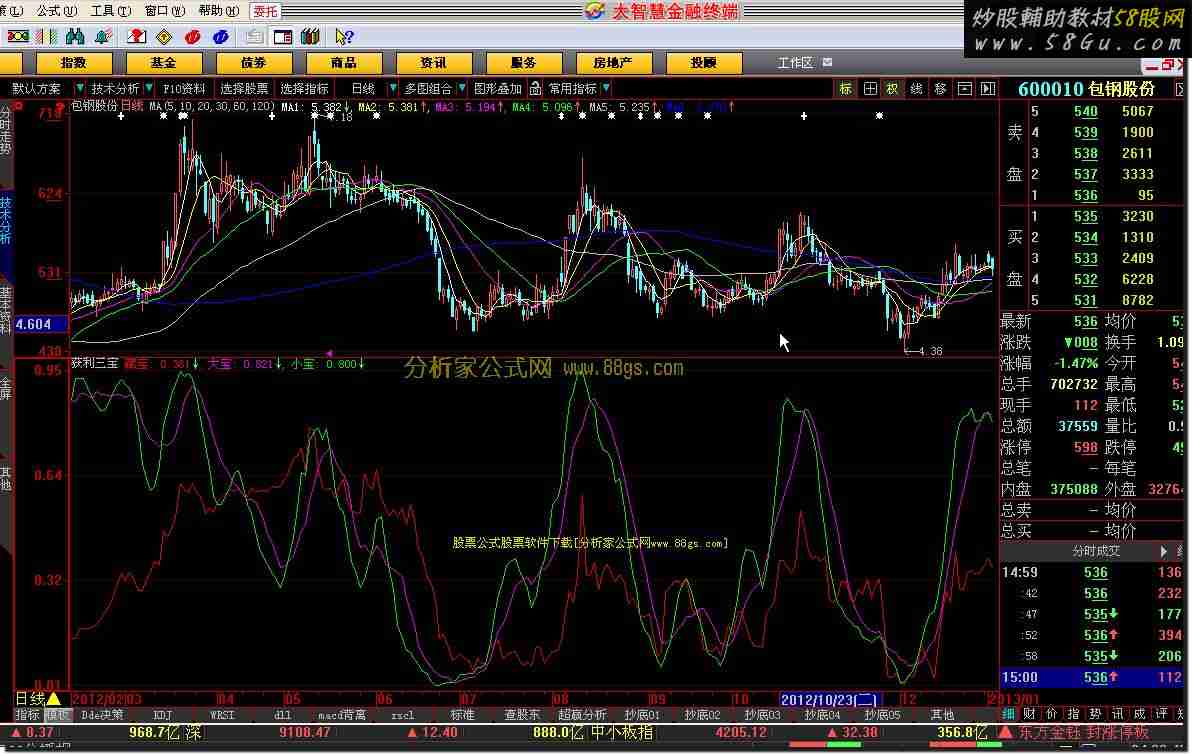This screenshot has height=755, width=1192.
Task: Click the red envelope message icon
Action: (137, 36)
